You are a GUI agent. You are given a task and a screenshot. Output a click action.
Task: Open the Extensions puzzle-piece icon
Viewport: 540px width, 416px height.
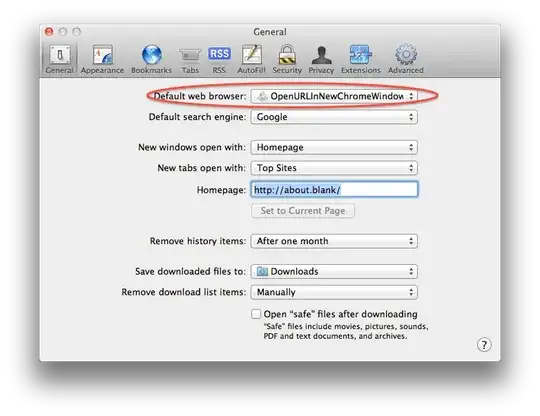click(361, 54)
